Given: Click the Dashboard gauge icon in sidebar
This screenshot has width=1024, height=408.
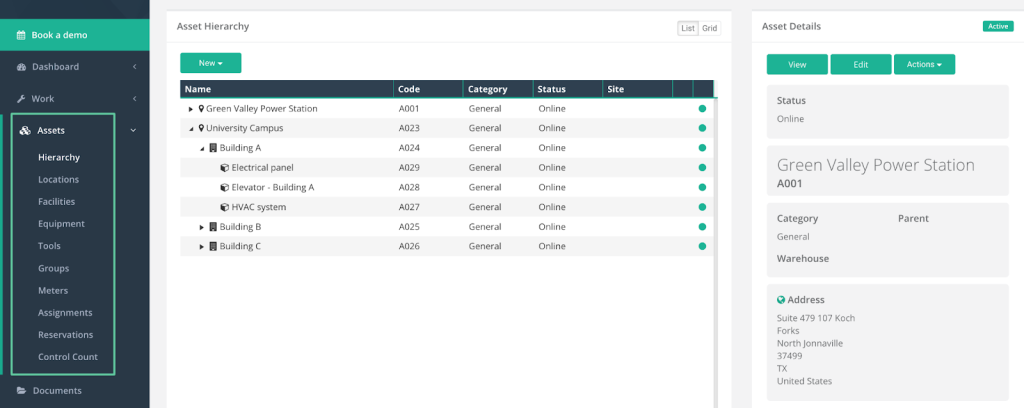Looking at the screenshot, I should point(22,67).
